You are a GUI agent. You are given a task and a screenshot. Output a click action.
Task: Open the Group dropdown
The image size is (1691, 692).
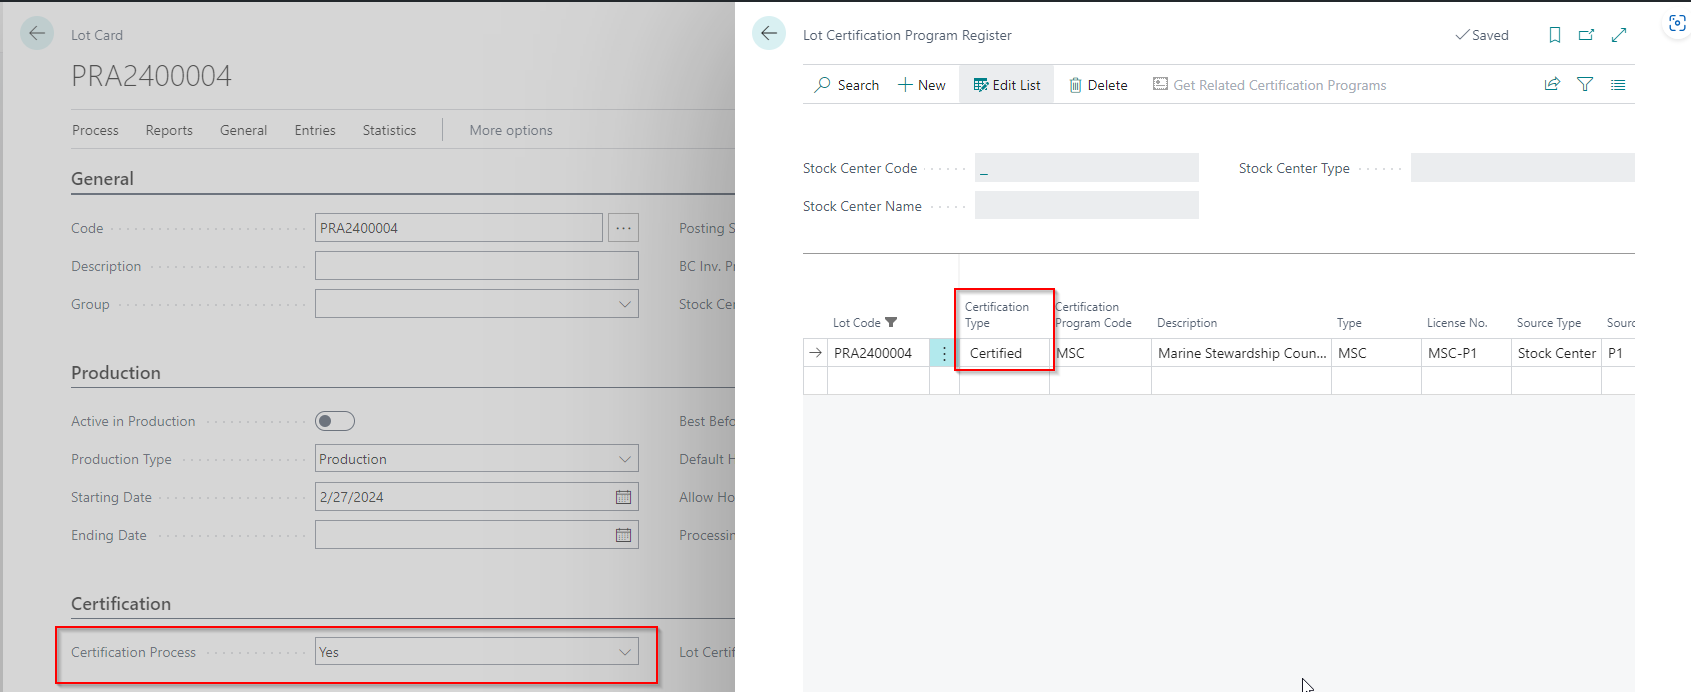[625, 304]
